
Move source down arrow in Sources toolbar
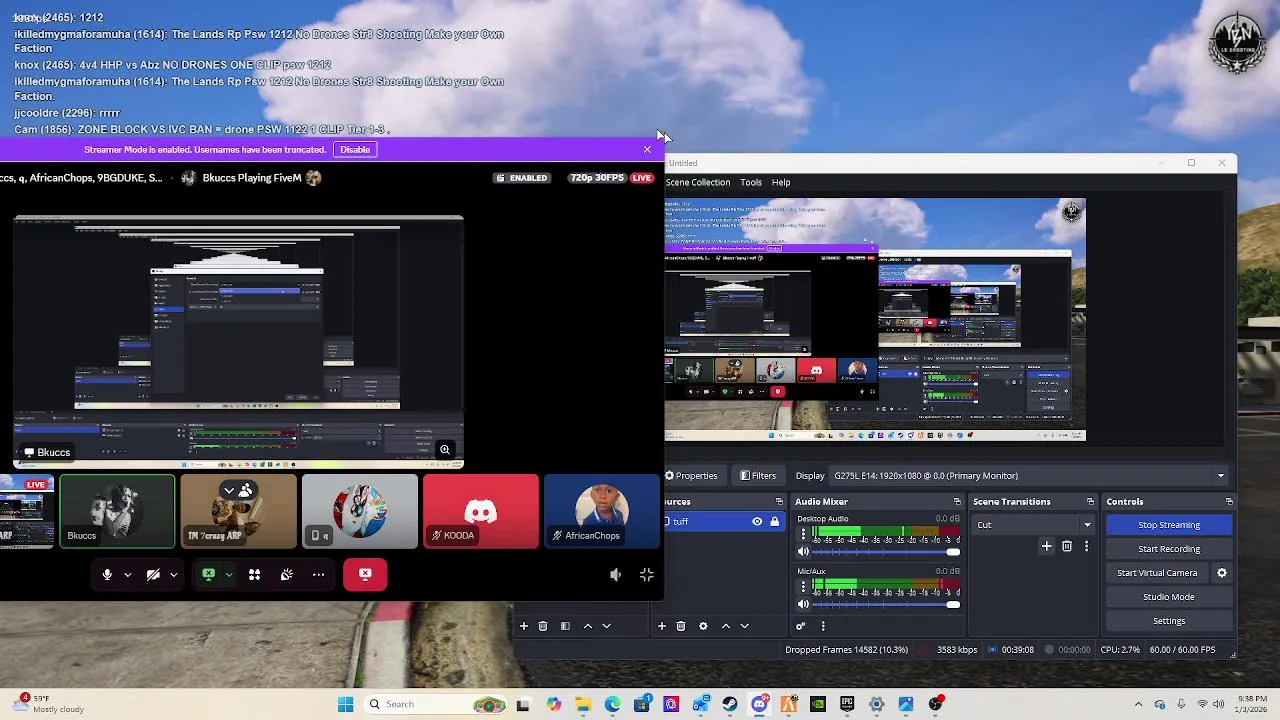(x=744, y=626)
